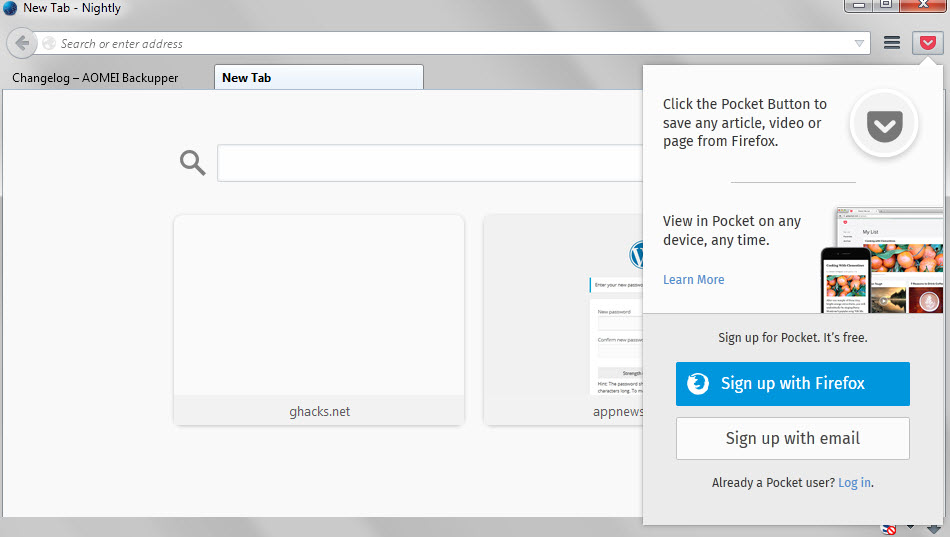Select the New Tab tab
The image size is (950, 537).
click(319, 78)
